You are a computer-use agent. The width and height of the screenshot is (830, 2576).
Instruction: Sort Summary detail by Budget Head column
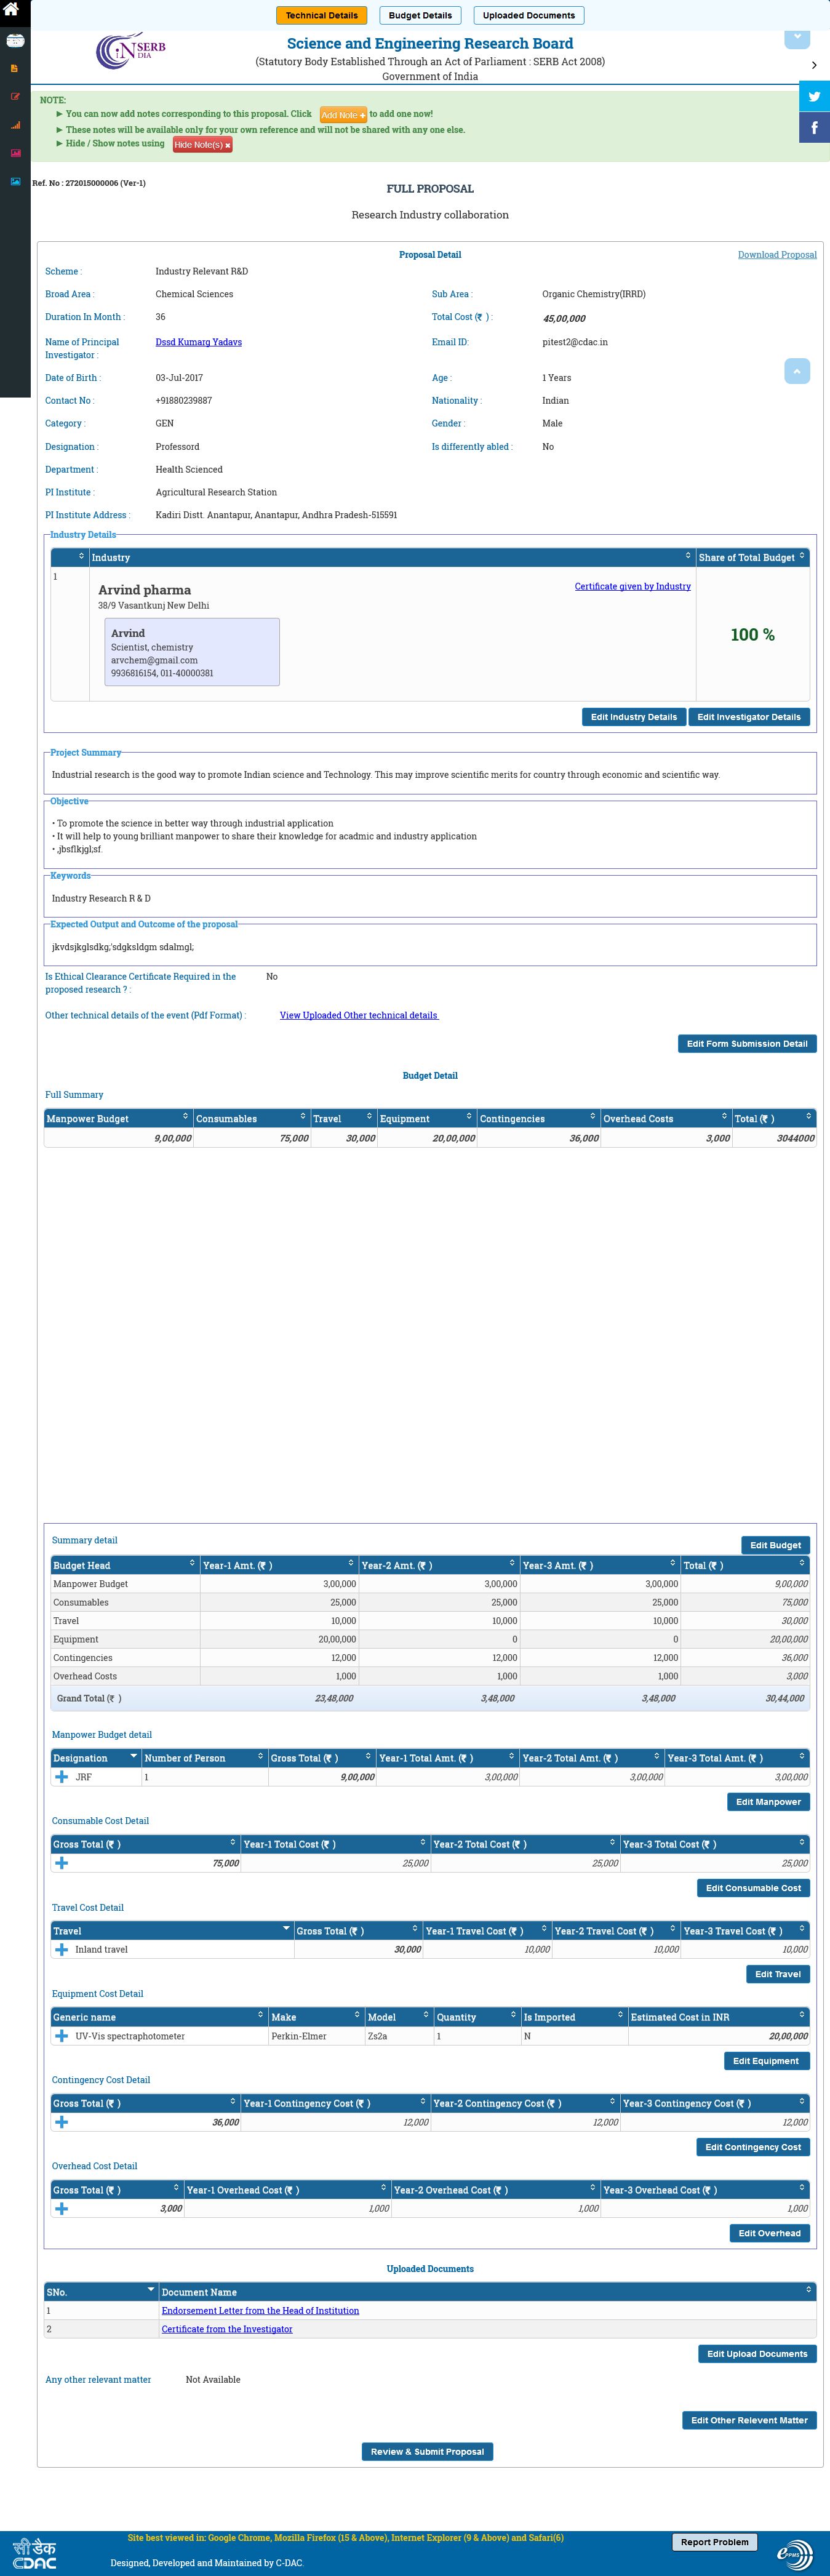[x=125, y=1565]
